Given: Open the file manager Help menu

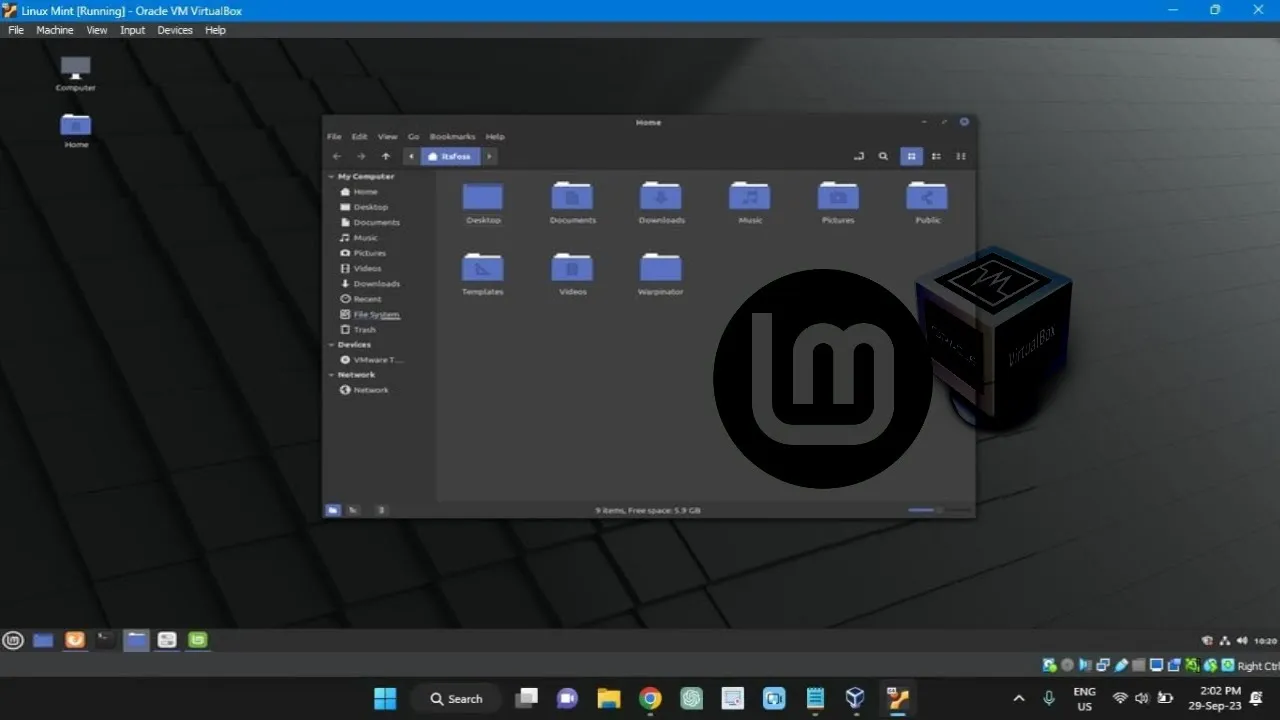Looking at the screenshot, I should 495,136.
